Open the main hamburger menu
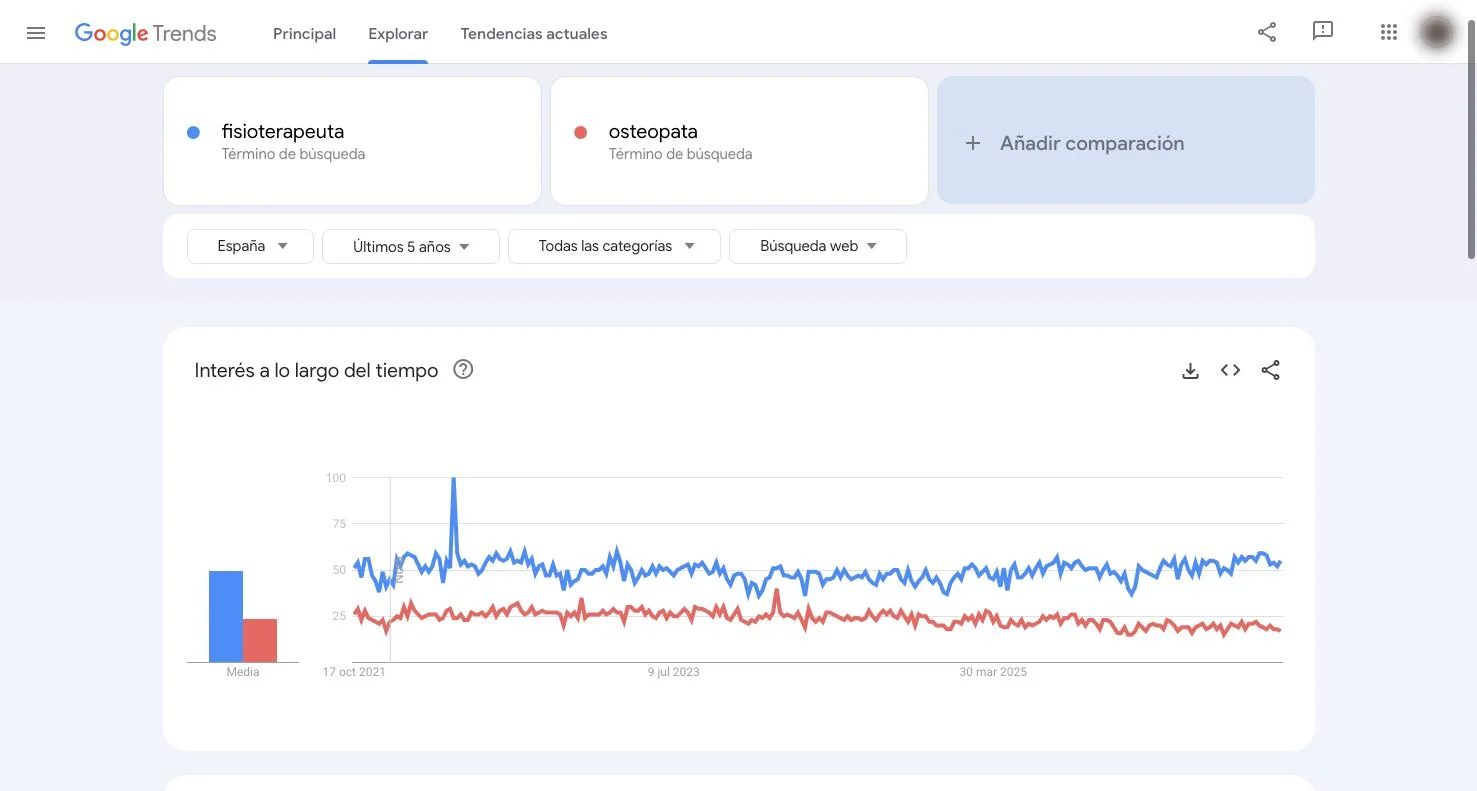 coord(36,33)
